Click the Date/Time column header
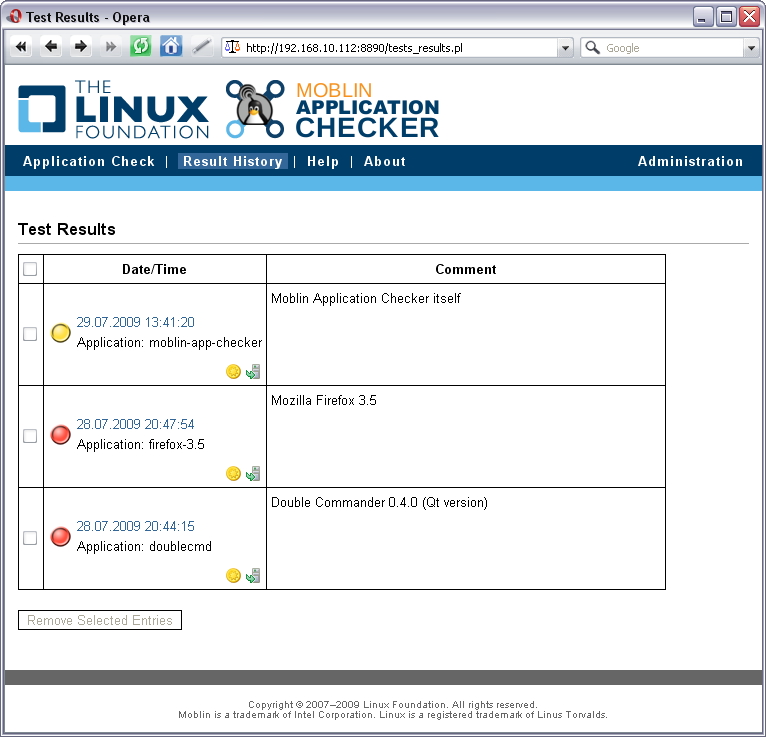This screenshot has width=766, height=737. pos(154,269)
